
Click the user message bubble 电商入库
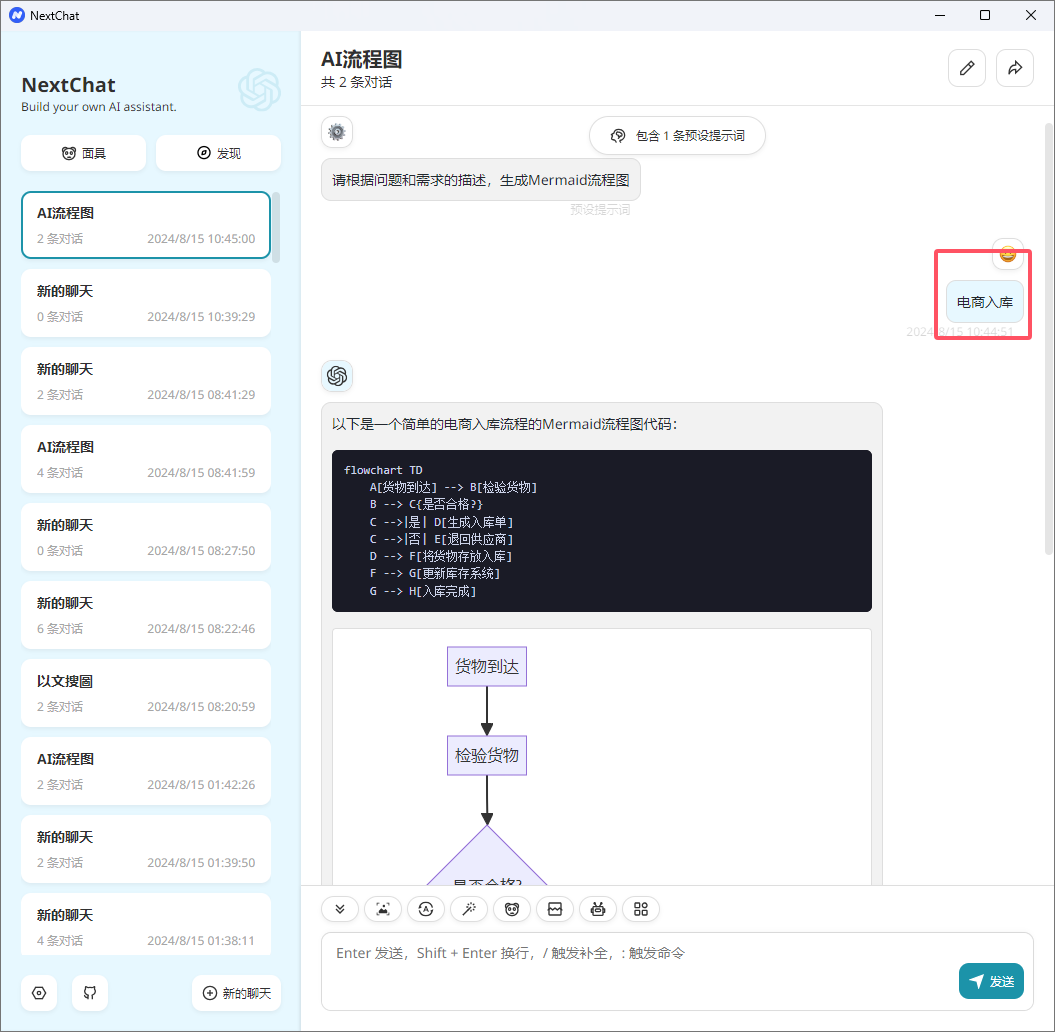point(984,302)
